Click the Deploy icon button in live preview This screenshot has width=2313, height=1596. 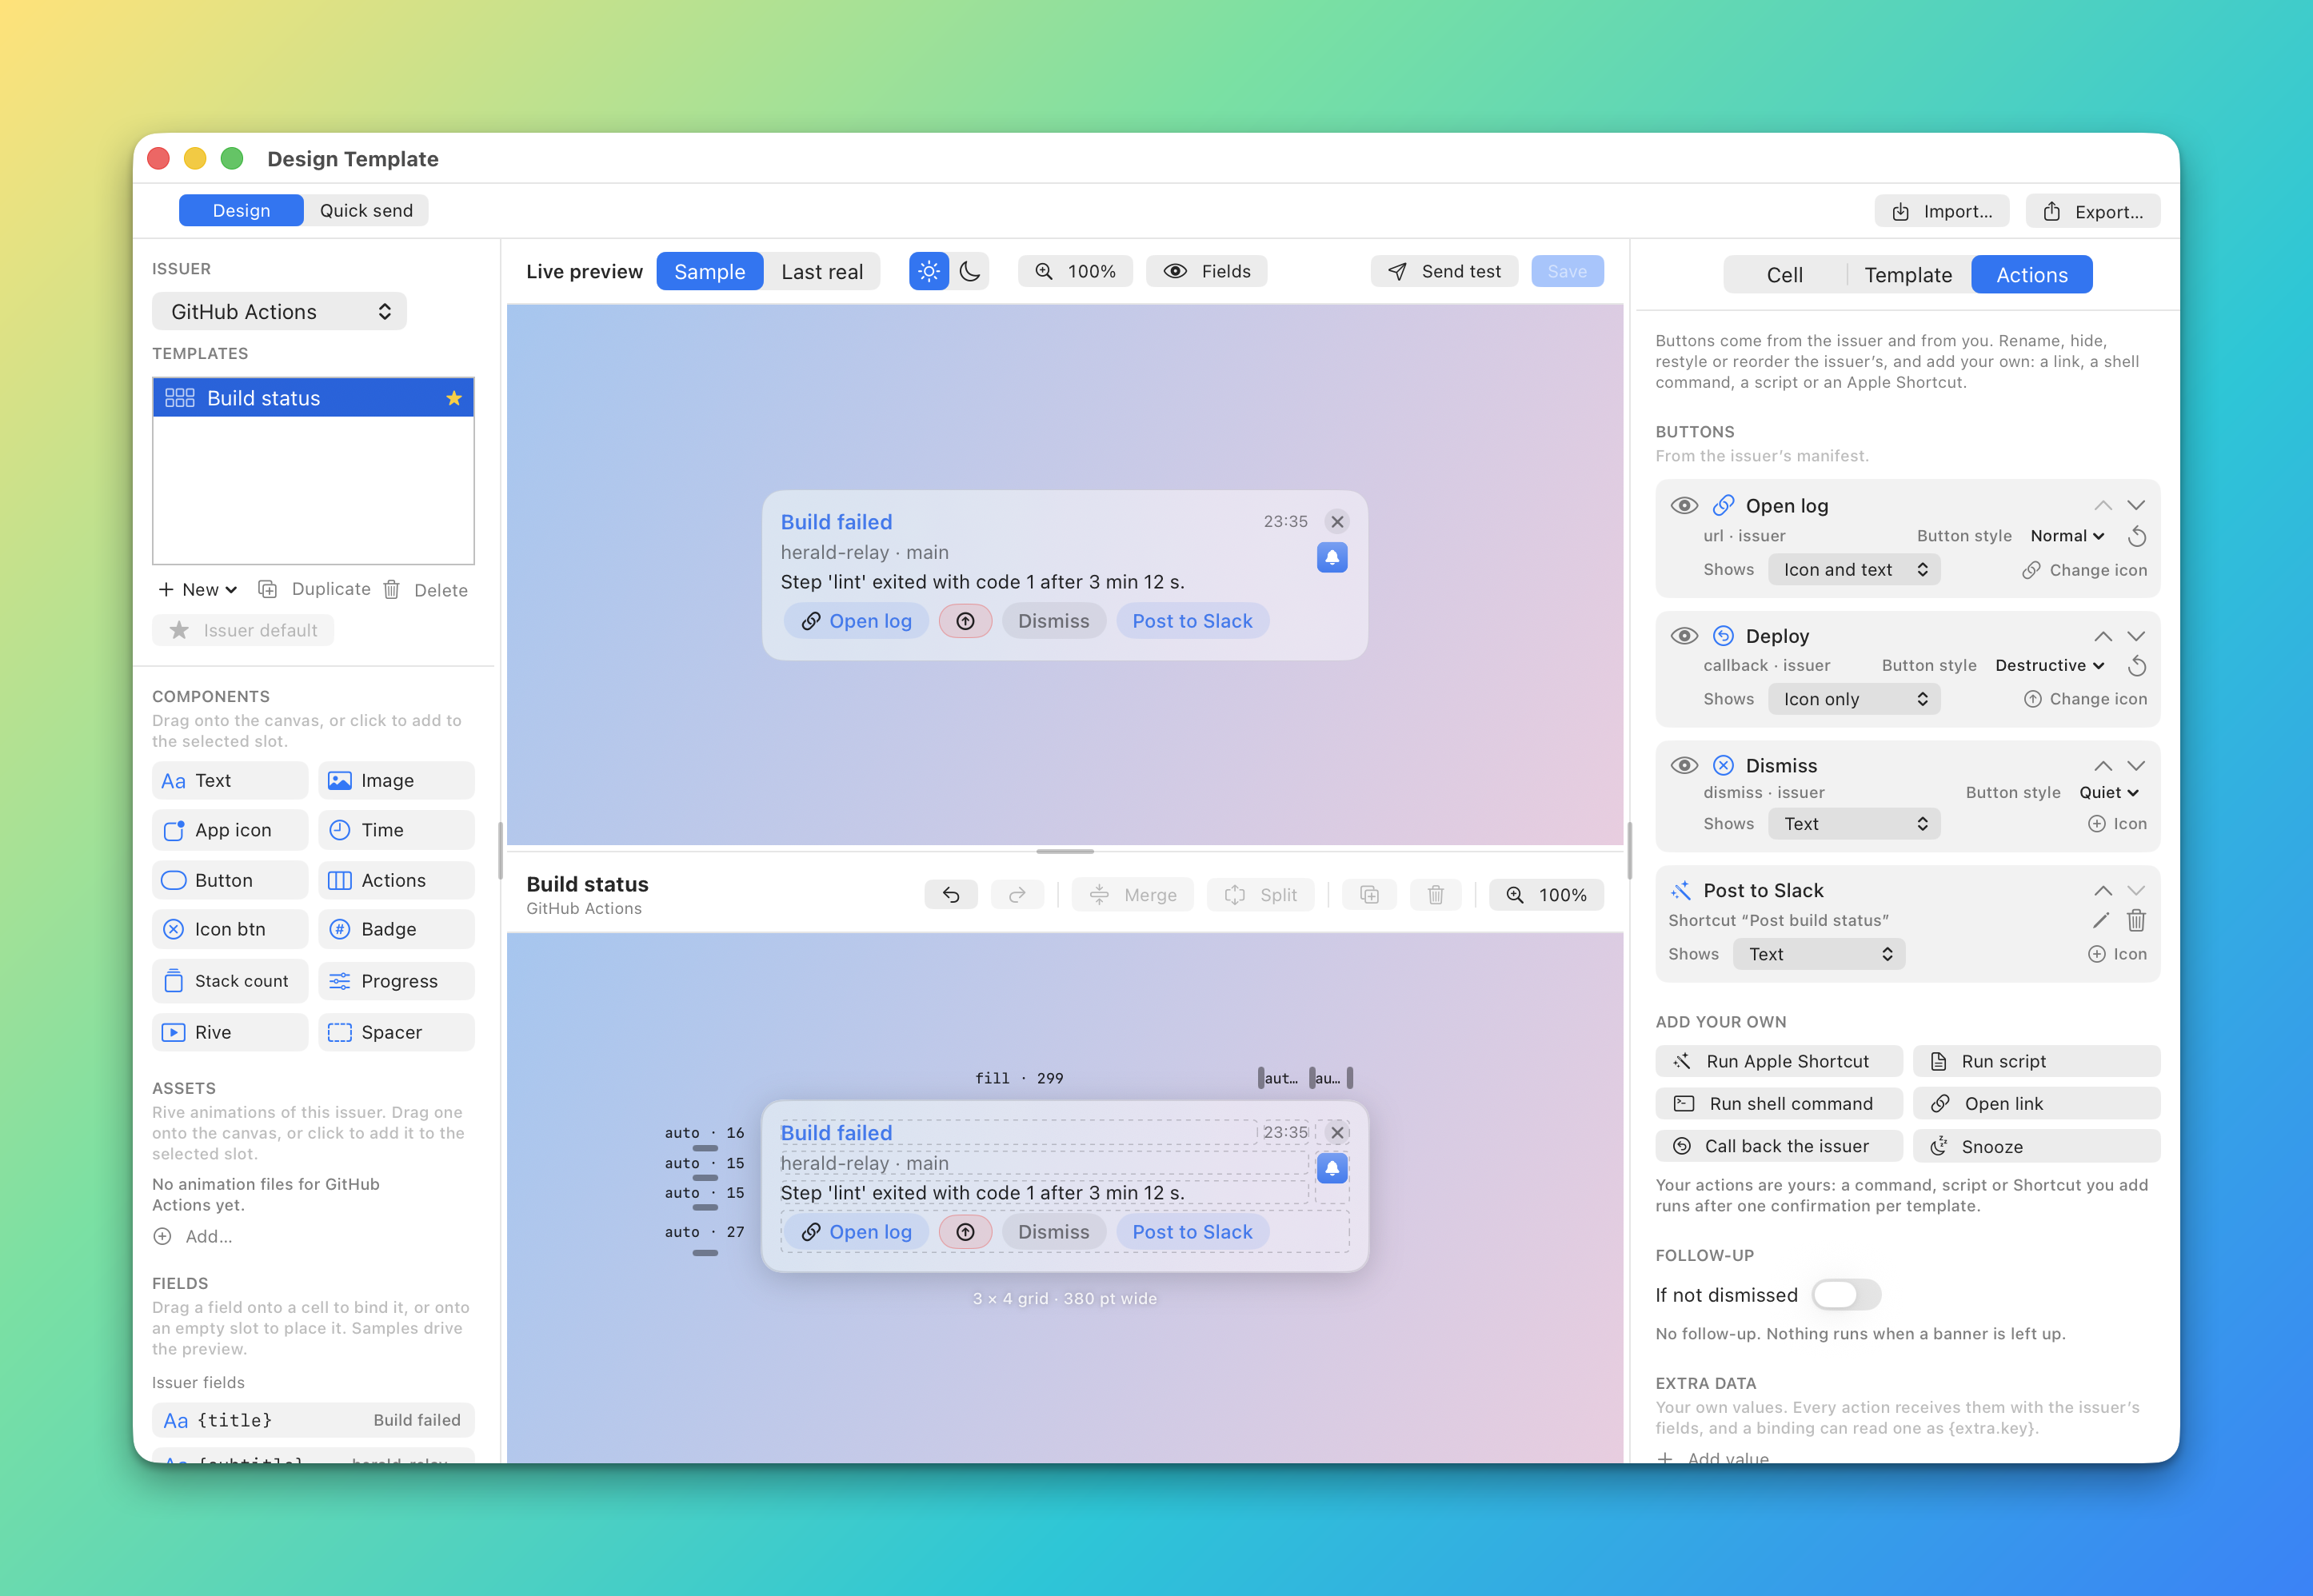coord(965,621)
